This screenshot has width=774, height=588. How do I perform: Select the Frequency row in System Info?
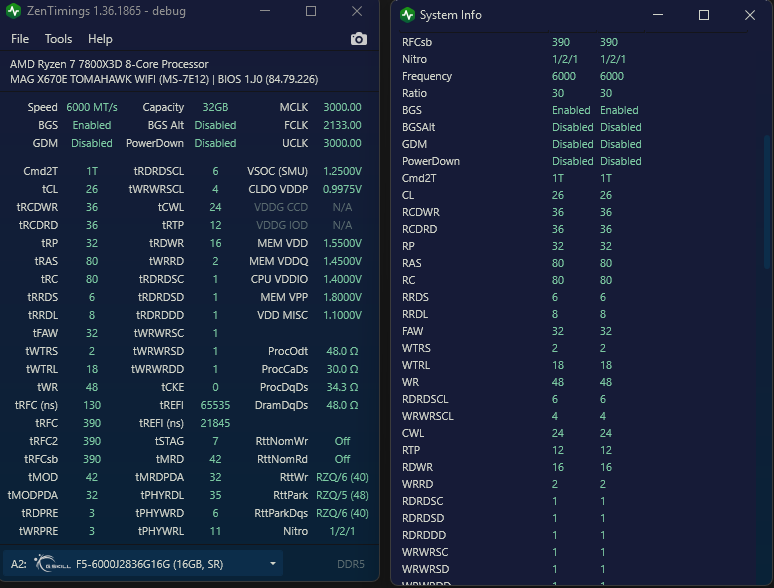tap(573, 76)
